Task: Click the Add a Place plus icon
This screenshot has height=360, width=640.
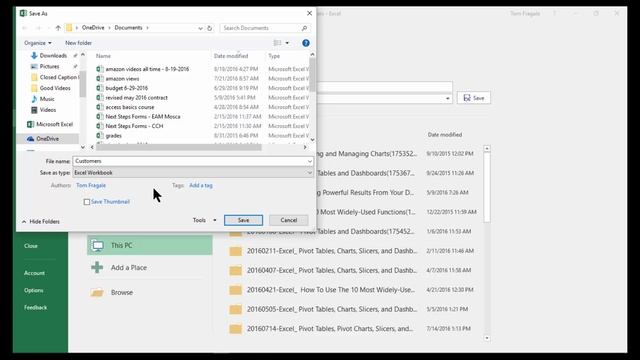Action: click(97, 267)
